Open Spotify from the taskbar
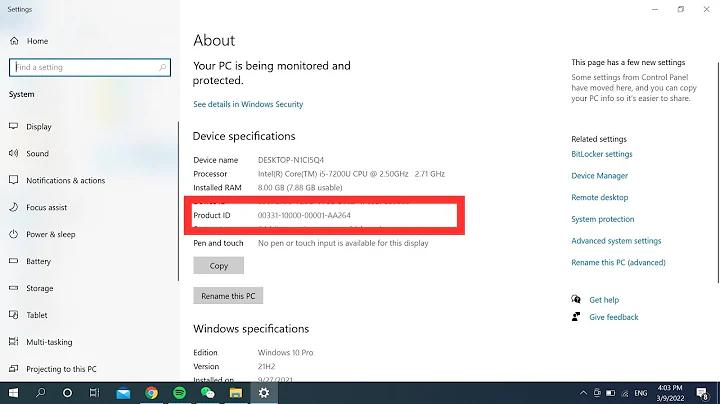Viewport: 720px width, 404px height. [180, 393]
